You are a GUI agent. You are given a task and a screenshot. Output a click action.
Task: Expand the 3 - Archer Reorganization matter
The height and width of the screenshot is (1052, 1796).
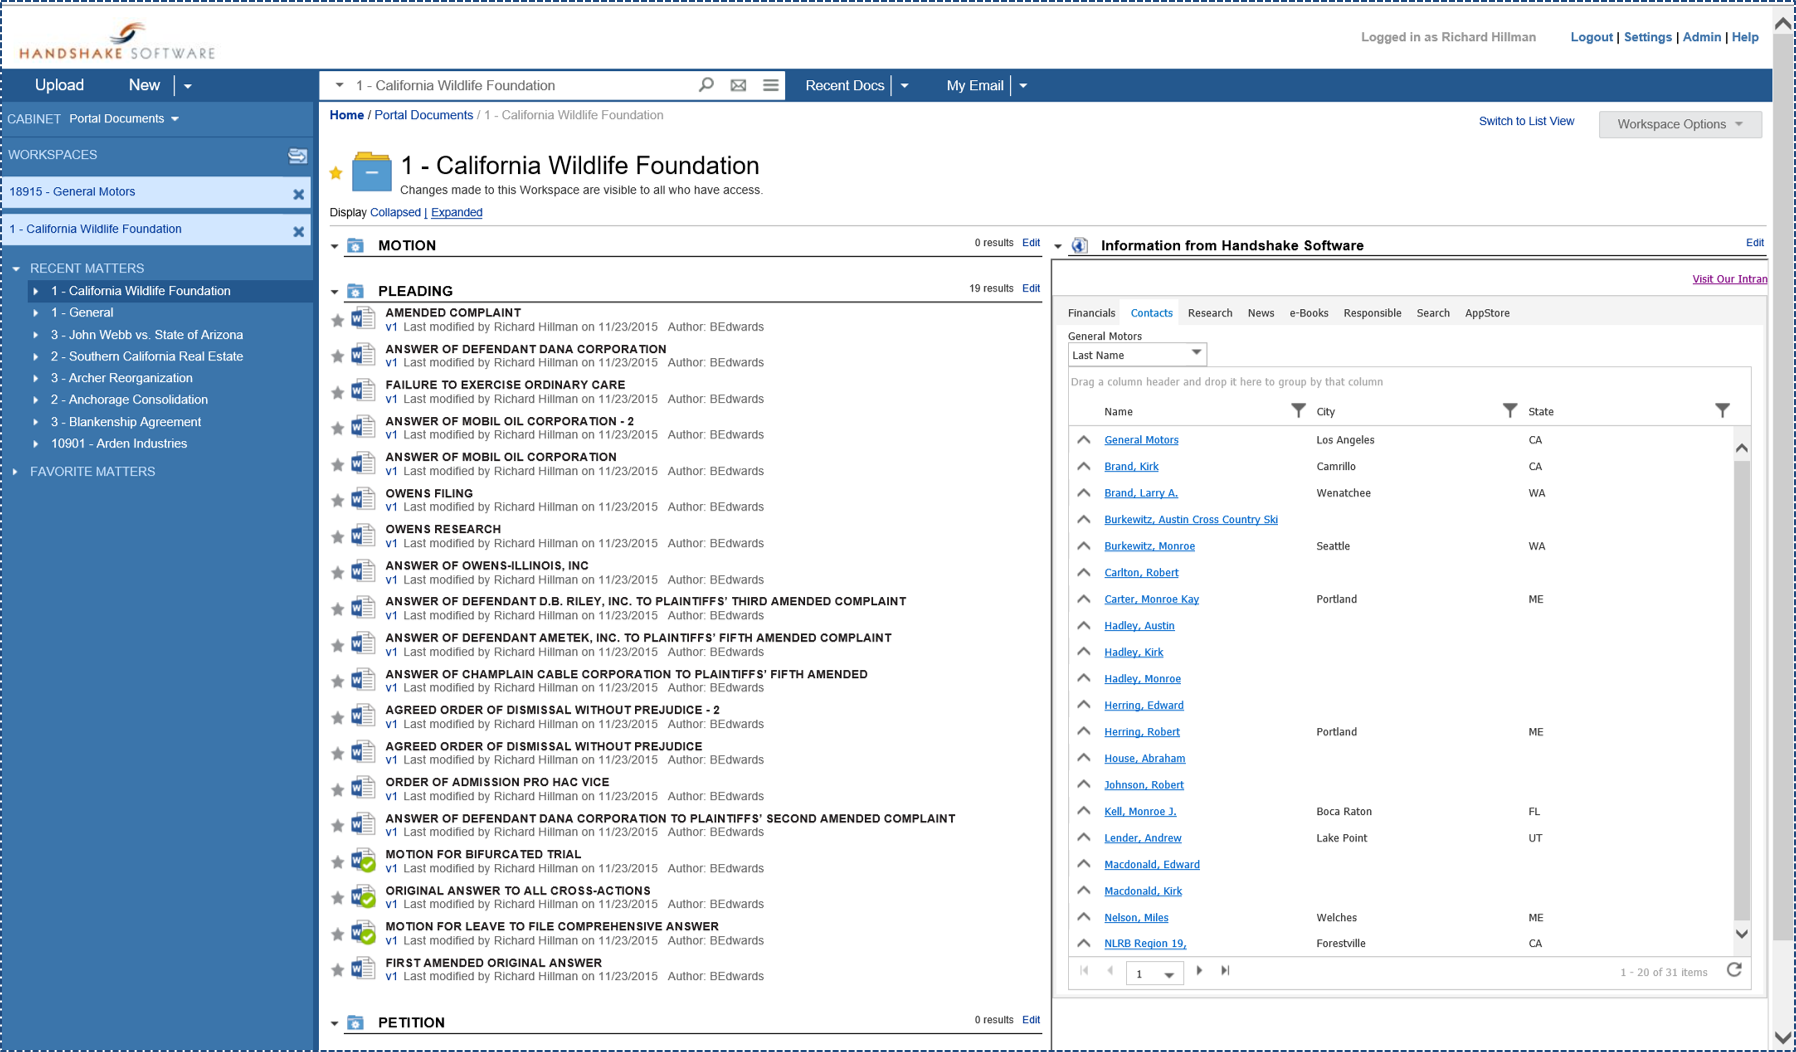point(36,378)
